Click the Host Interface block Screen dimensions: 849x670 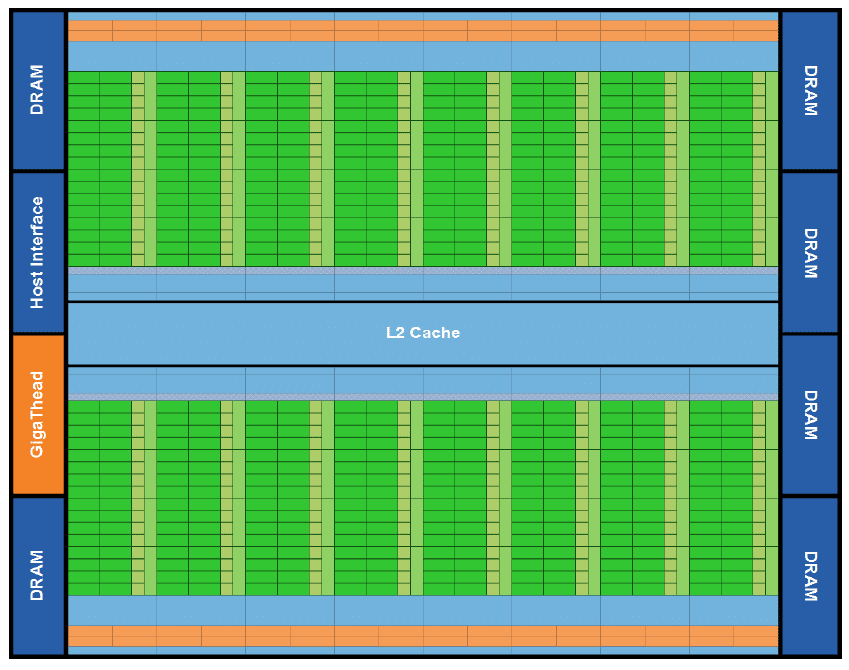coord(38,252)
